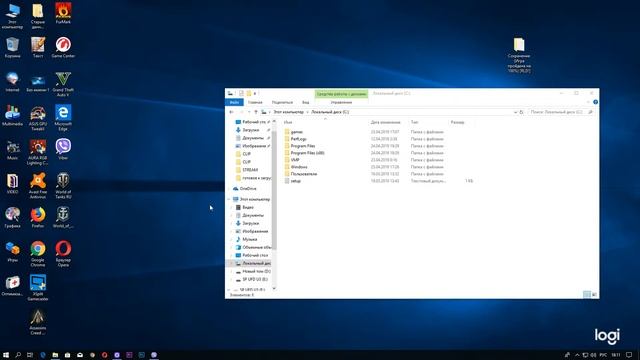Select ASUS GPU Tweak II desktop icon

click(x=38, y=118)
